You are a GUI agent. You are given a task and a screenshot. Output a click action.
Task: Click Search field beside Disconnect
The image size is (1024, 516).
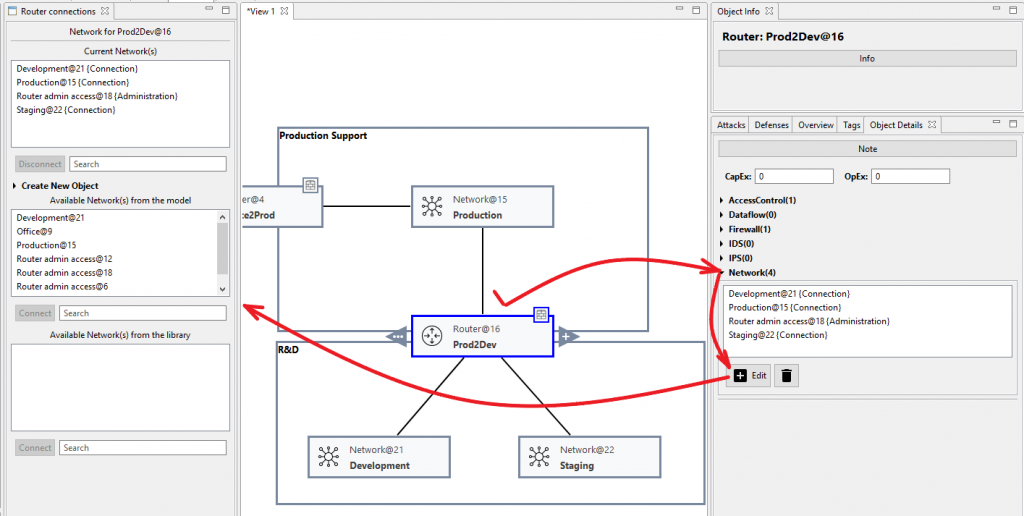pos(148,164)
